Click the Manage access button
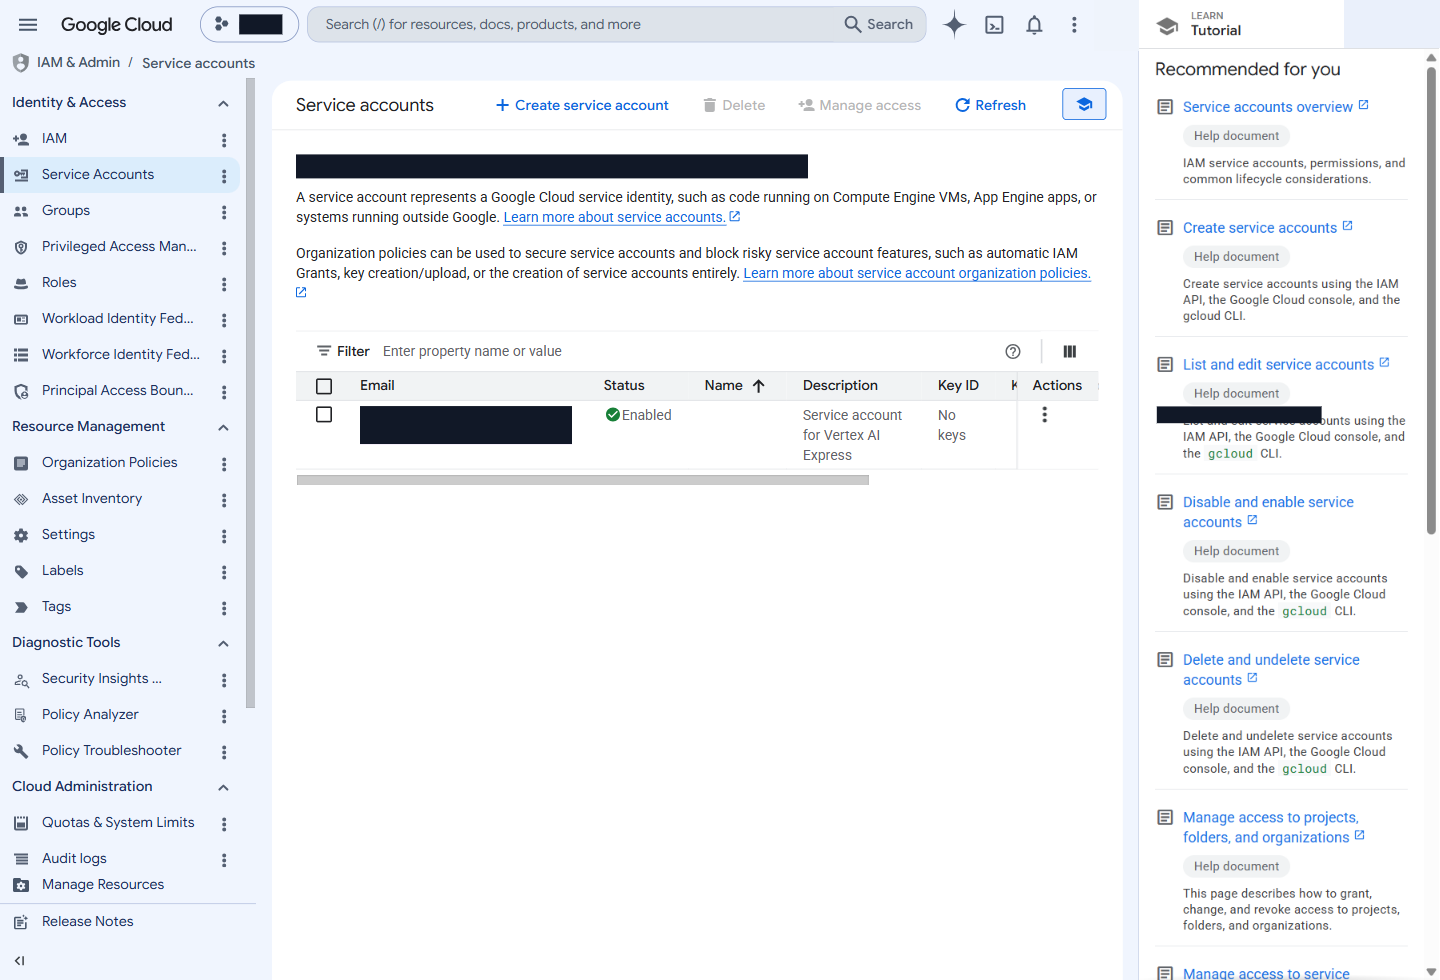Viewport: 1440px width, 980px height. click(x=860, y=105)
